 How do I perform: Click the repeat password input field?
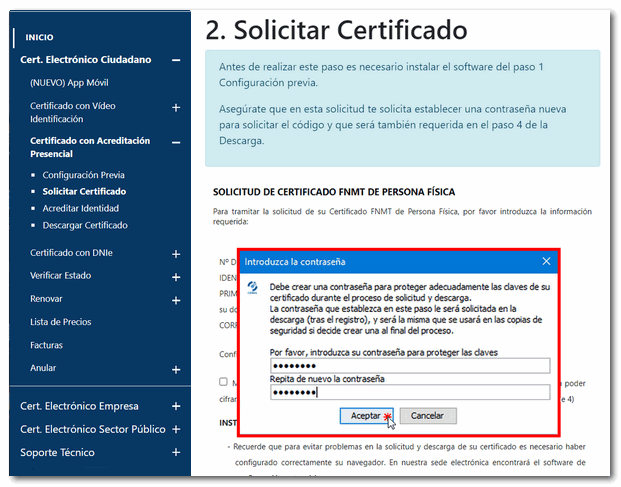click(409, 392)
